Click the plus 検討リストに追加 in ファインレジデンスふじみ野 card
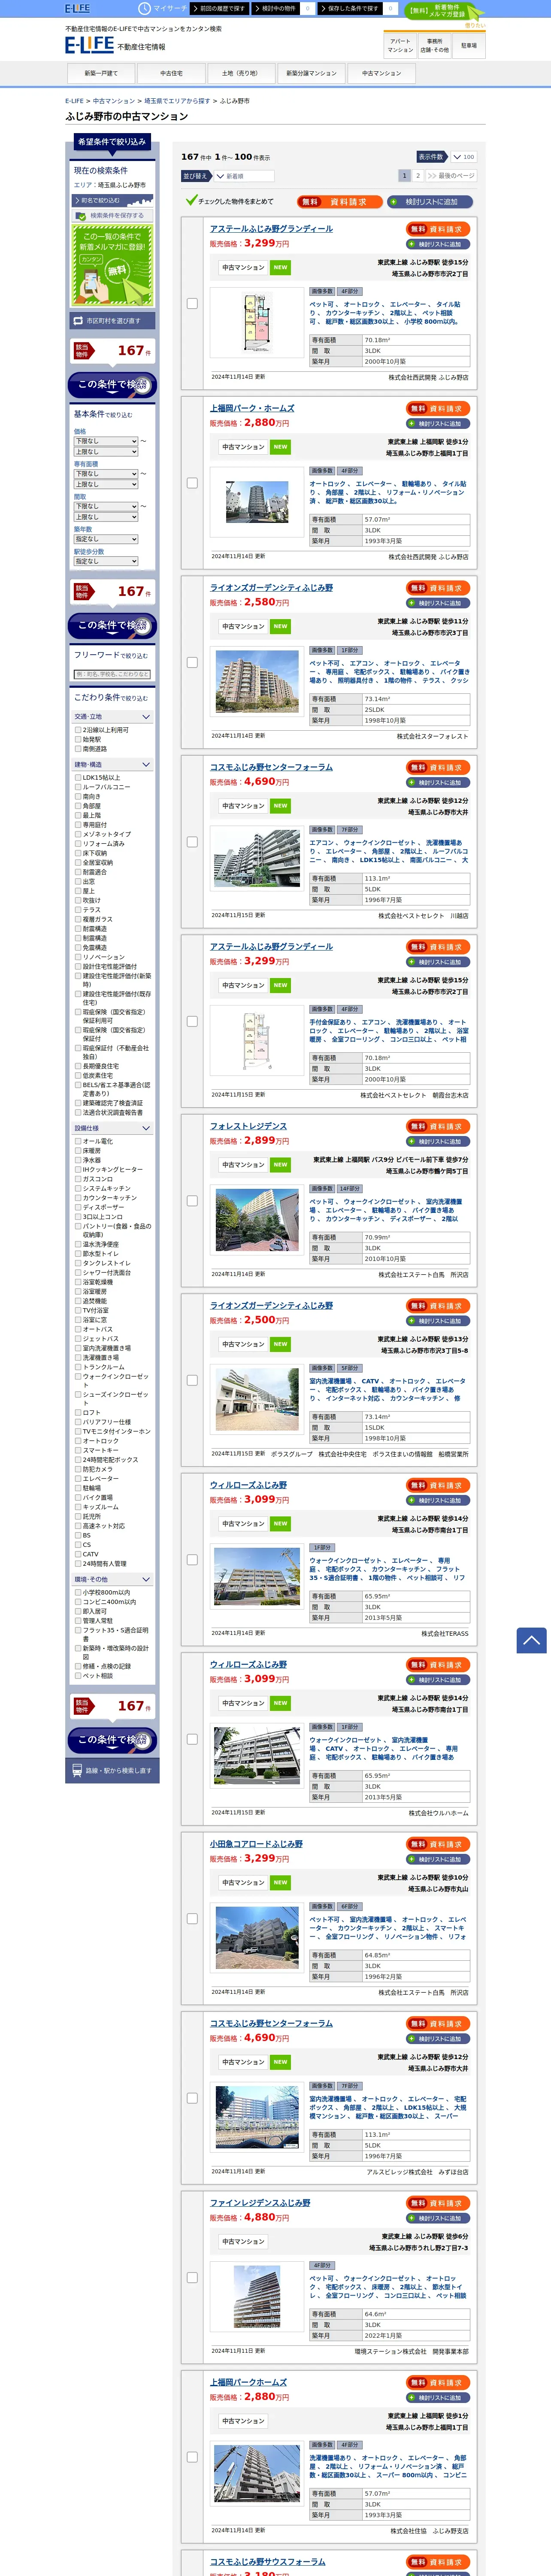This screenshot has height=2576, width=551. pyautogui.click(x=438, y=2218)
